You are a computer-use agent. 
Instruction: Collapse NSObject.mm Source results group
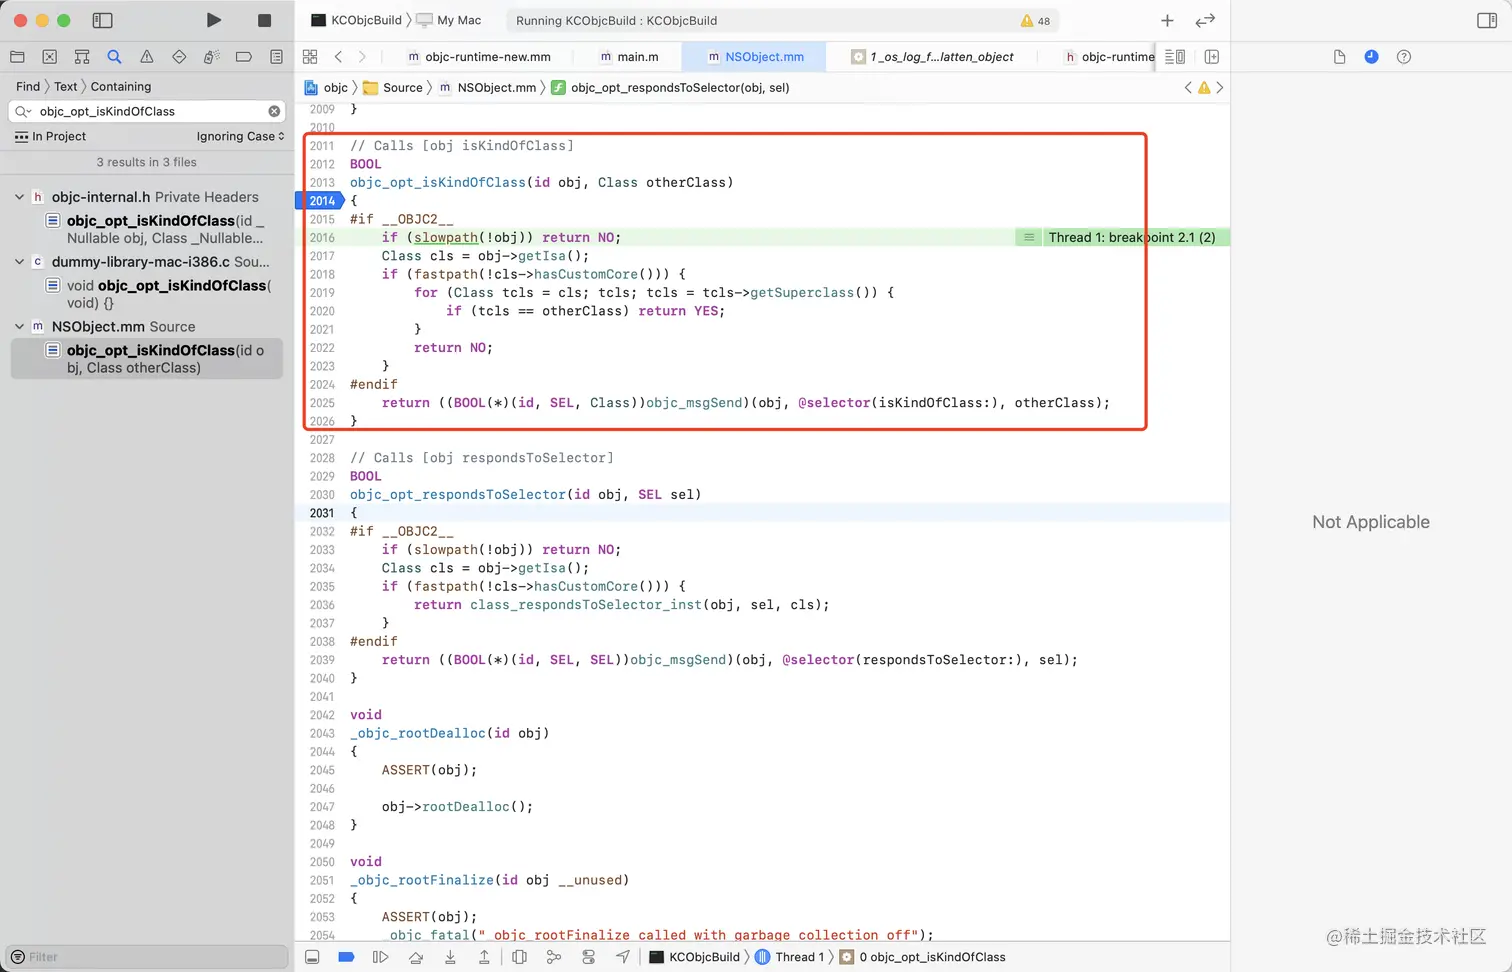19,327
